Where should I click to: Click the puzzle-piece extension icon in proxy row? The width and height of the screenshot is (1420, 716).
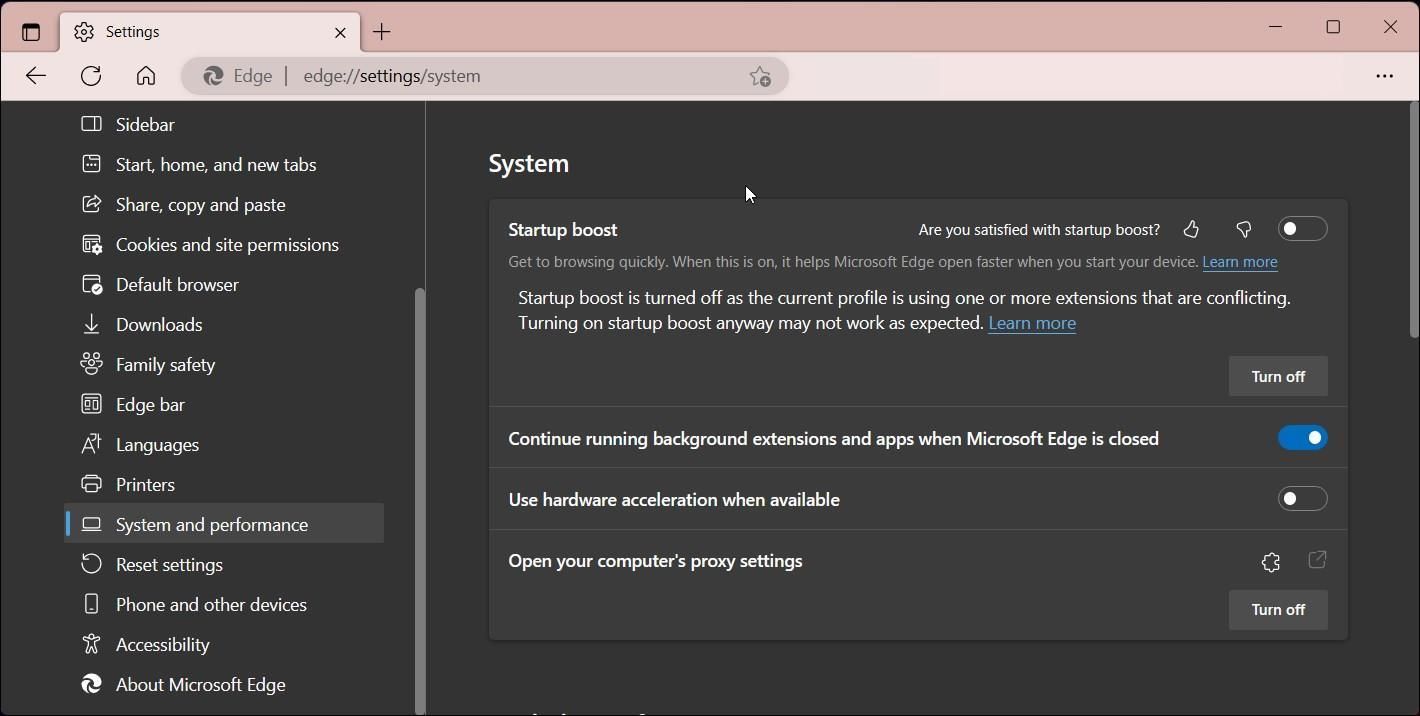(x=1270, y=561)
